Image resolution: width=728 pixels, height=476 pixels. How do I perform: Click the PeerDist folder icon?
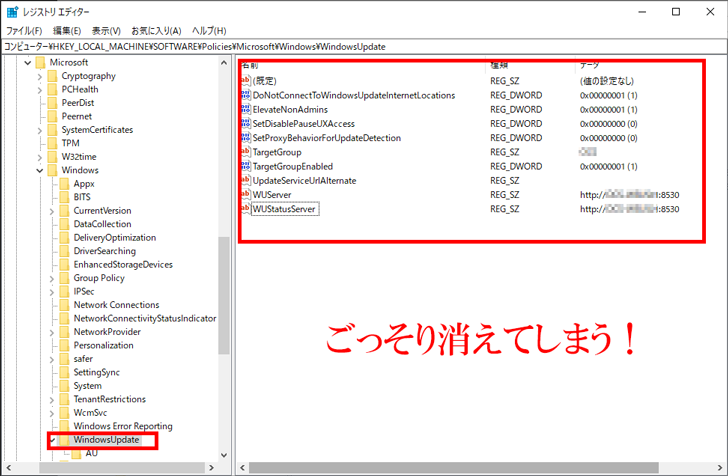click(x=52, y=103)
